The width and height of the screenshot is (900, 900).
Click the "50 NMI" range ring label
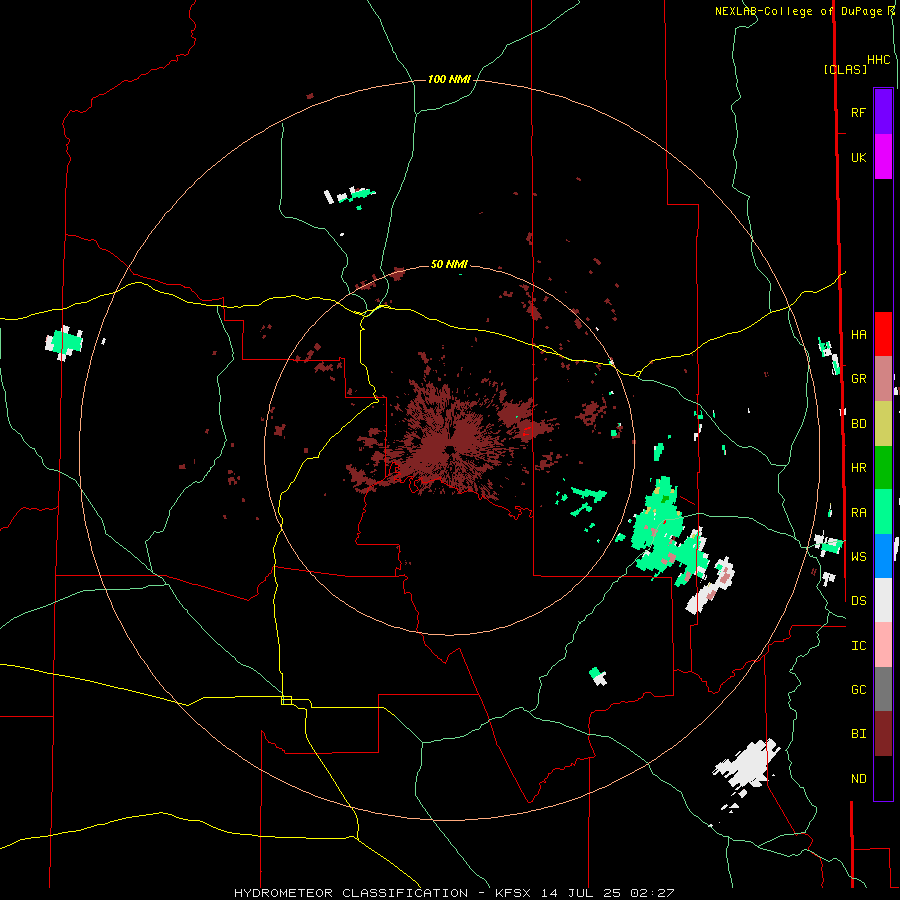(x=449, y=264)
